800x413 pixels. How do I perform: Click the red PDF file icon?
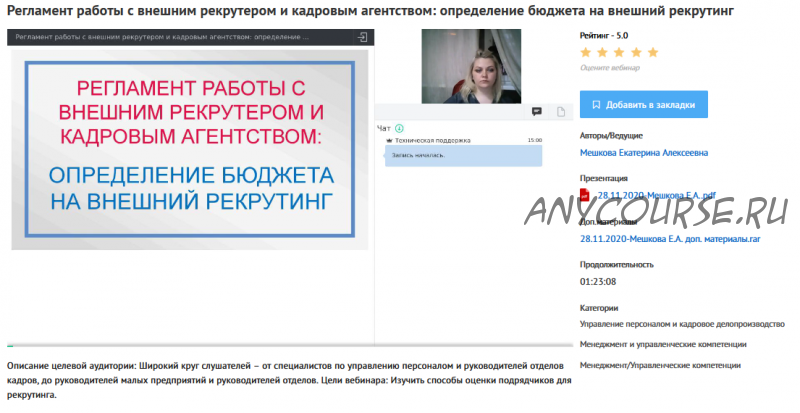click(x=586, y=194)
